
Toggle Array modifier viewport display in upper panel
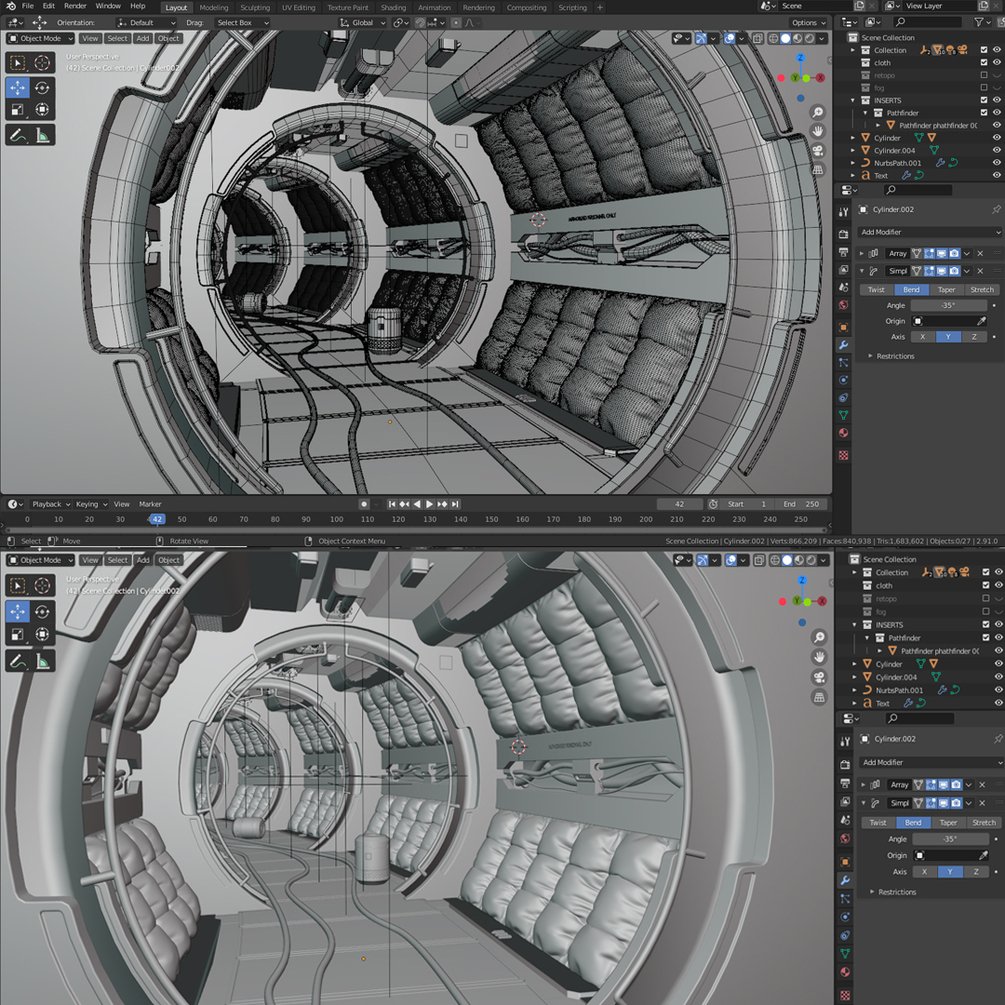(x=942, y=253)
